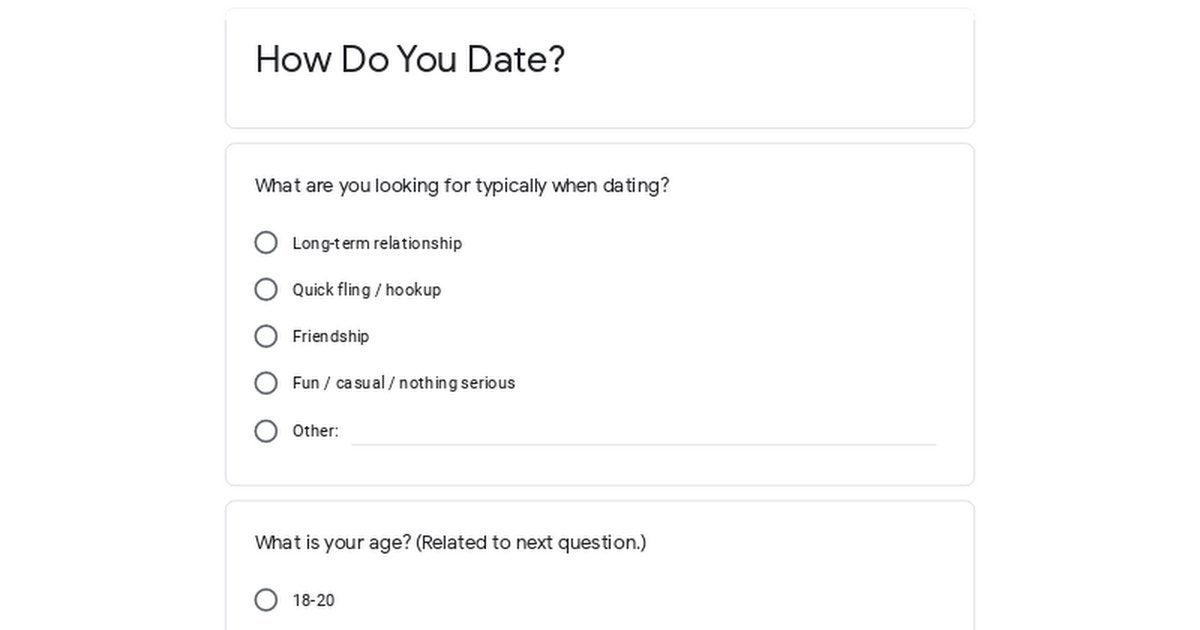Click the "Other:" option label text
This screenshot has width=1200, height=630.
coord(315,431)
